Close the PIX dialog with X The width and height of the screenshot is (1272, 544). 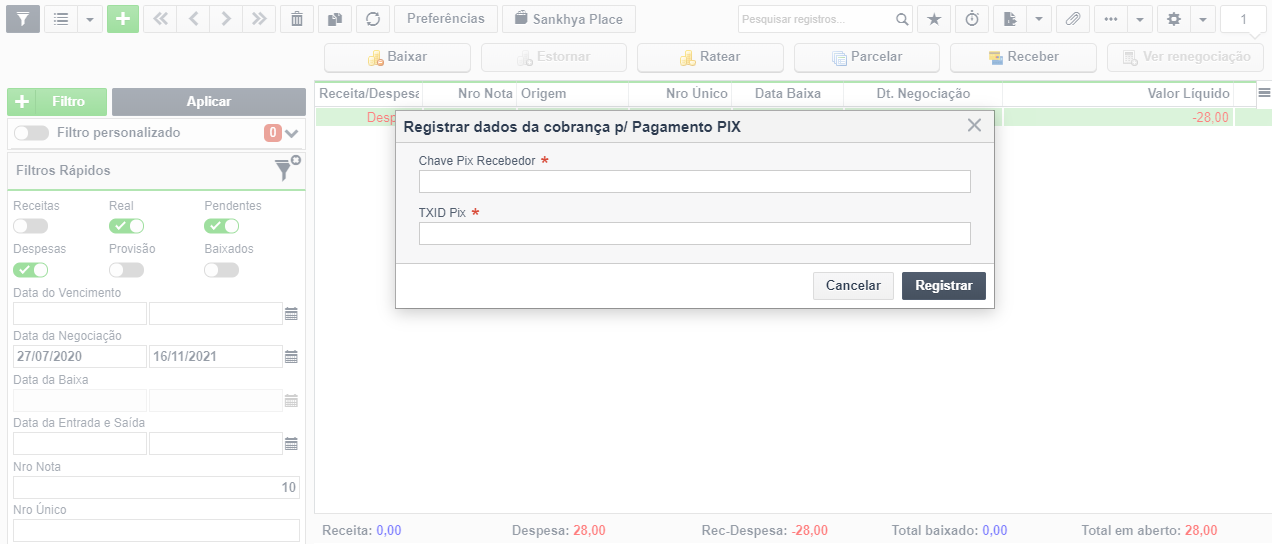click(975, 126)
